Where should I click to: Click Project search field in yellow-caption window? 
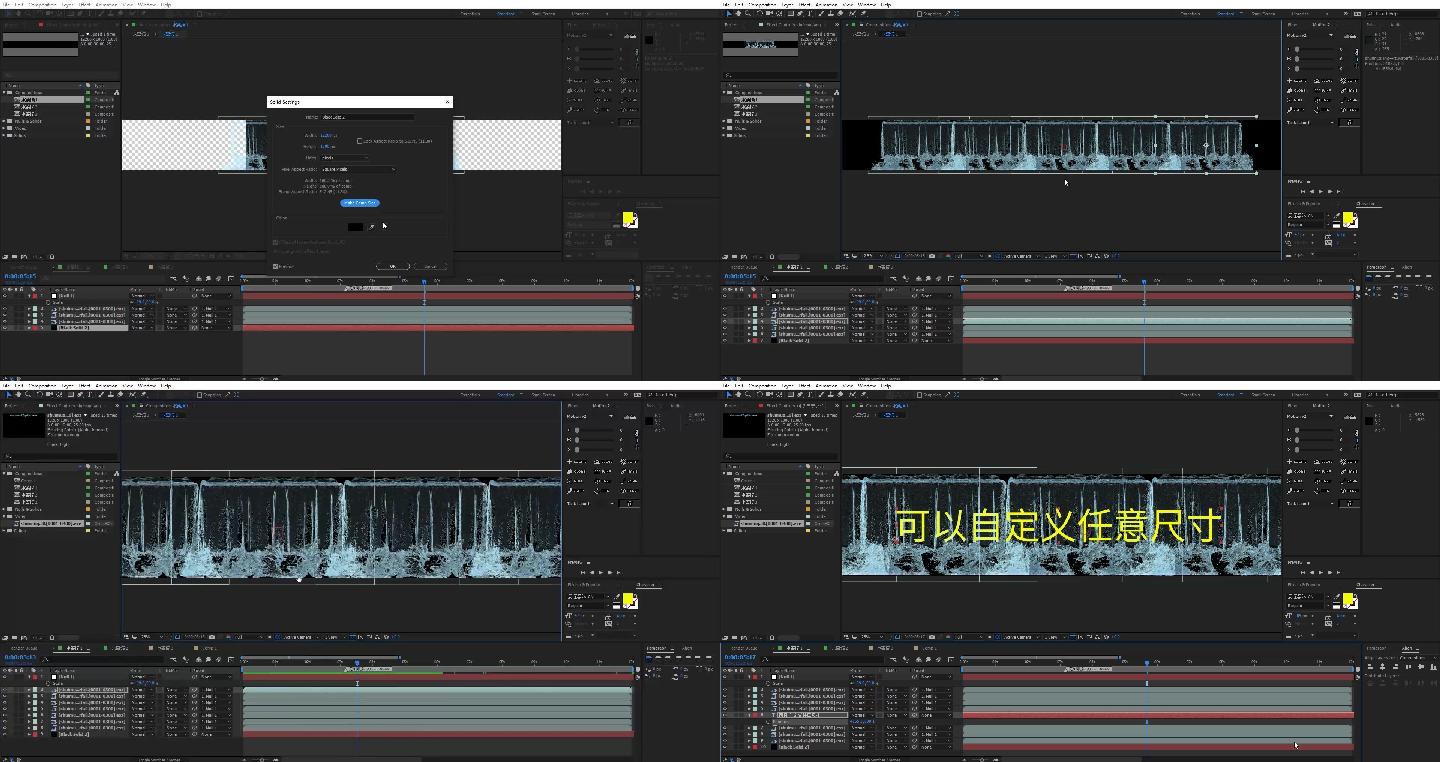pyautogui.click(x=781, y=455)
